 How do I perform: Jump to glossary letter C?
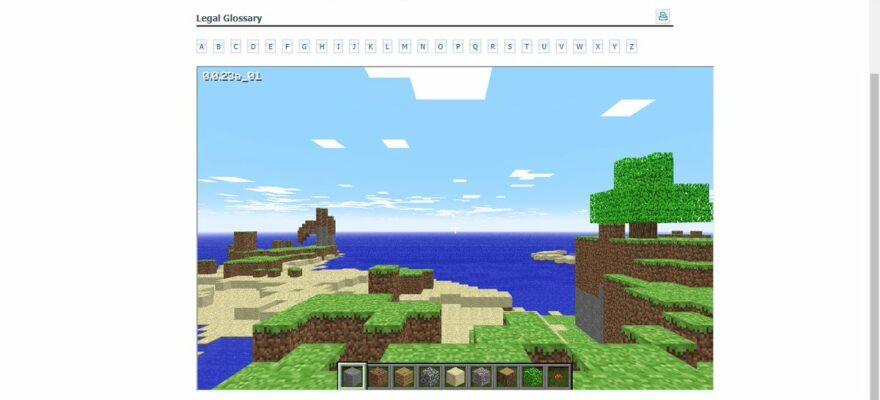point(236,47)
